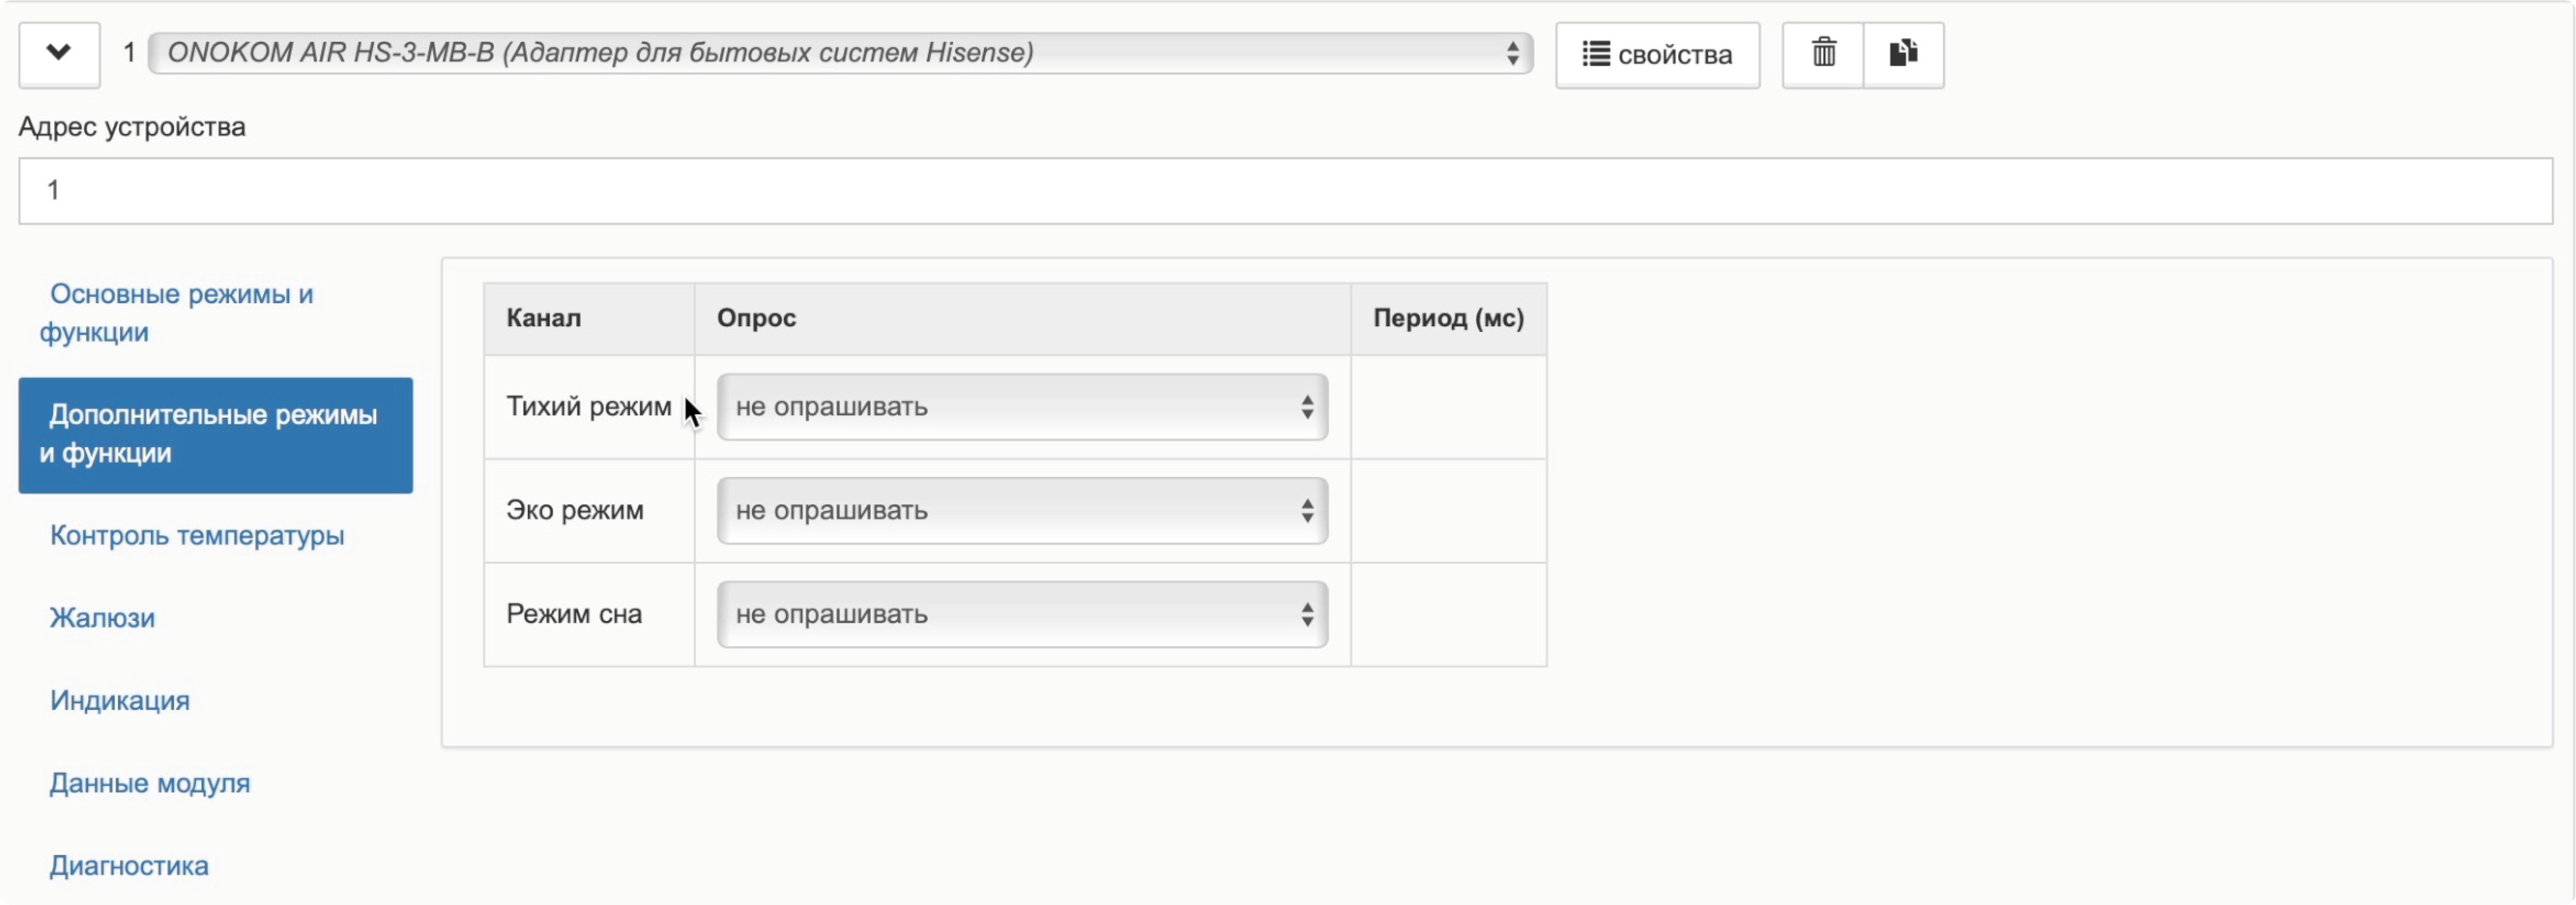Click the Период (мс) column header
Screen dimensions: 2576x905
point(1447,318)
